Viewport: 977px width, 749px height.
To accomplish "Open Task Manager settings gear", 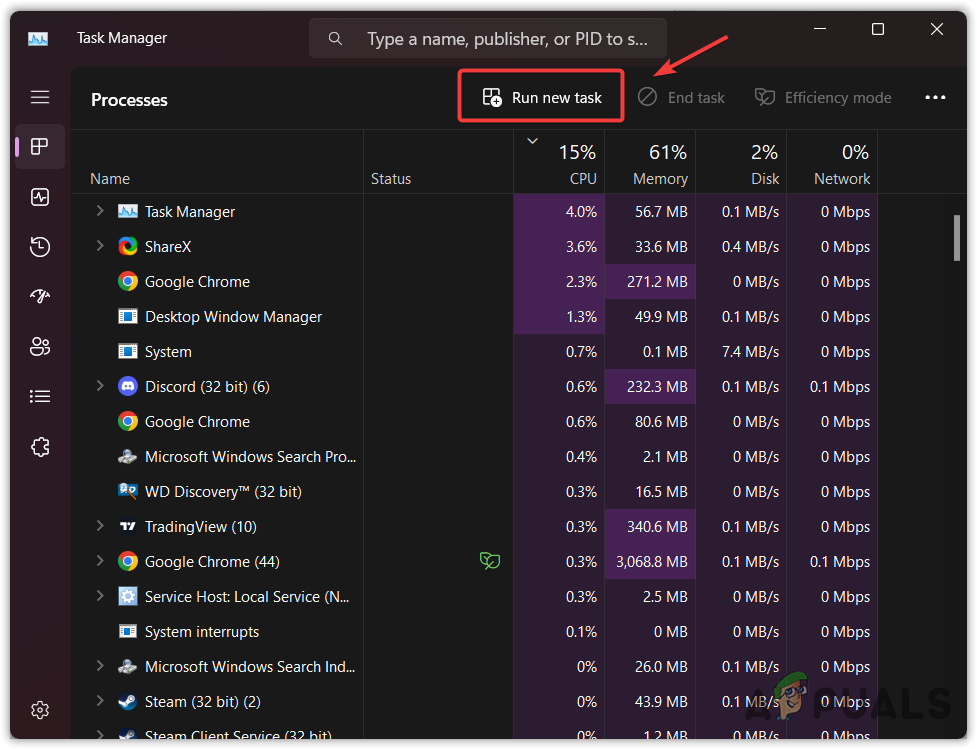I will (x=40, y=710).
